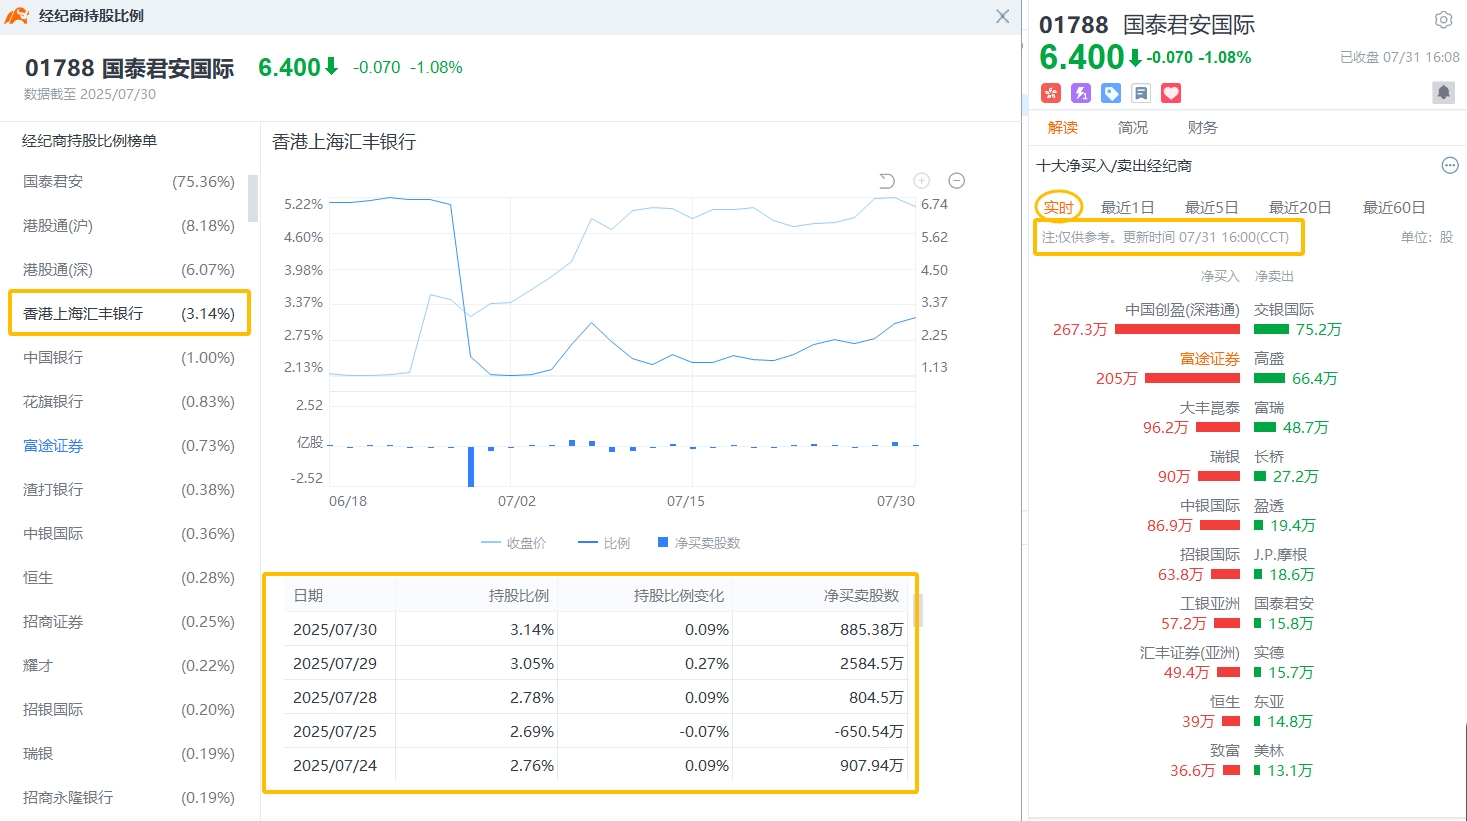Sort by the 持股比例变化 column header

coord(678,596)
